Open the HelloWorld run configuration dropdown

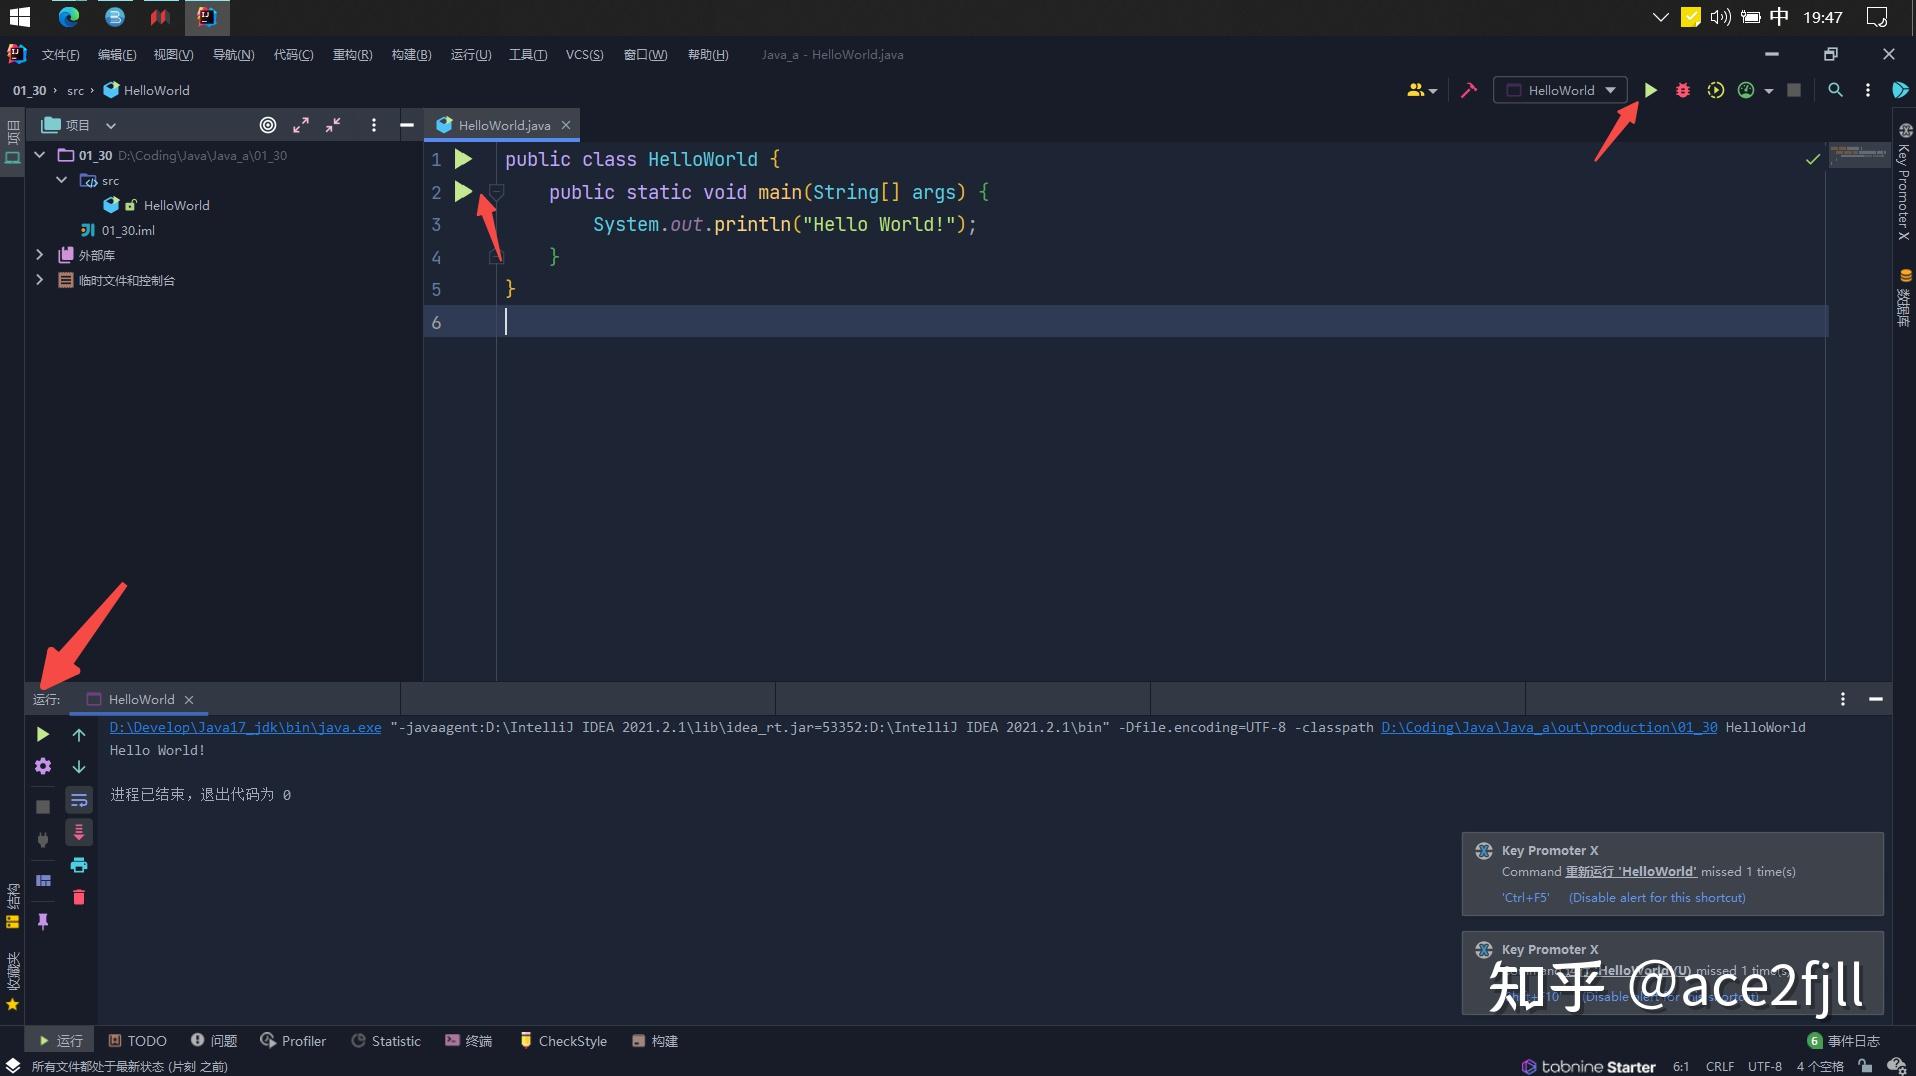1560,90
